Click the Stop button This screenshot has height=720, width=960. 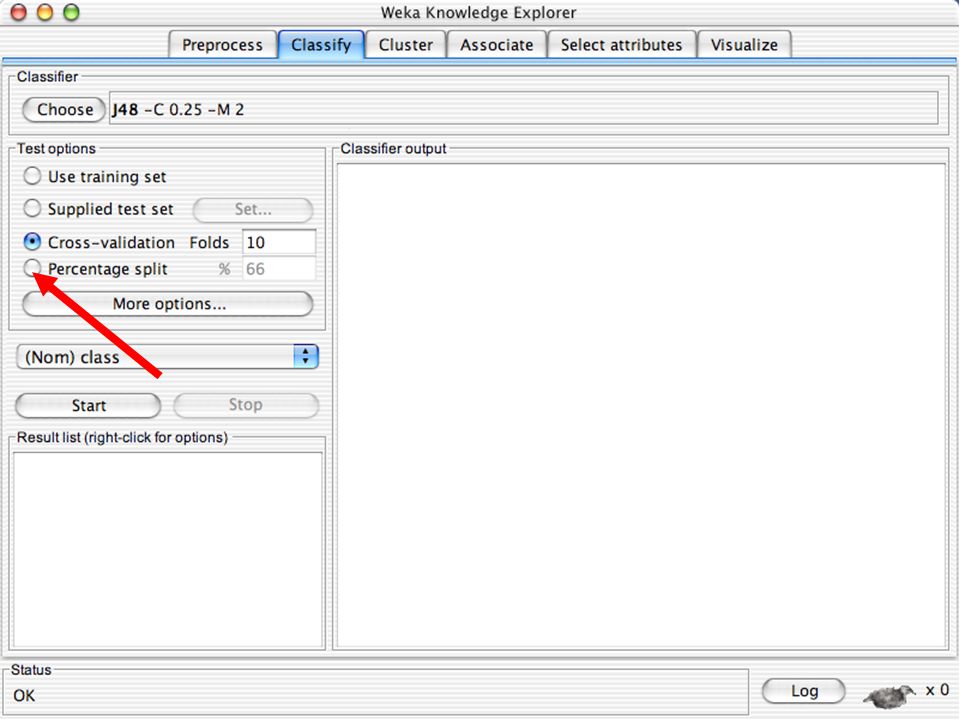click(246, 405)
